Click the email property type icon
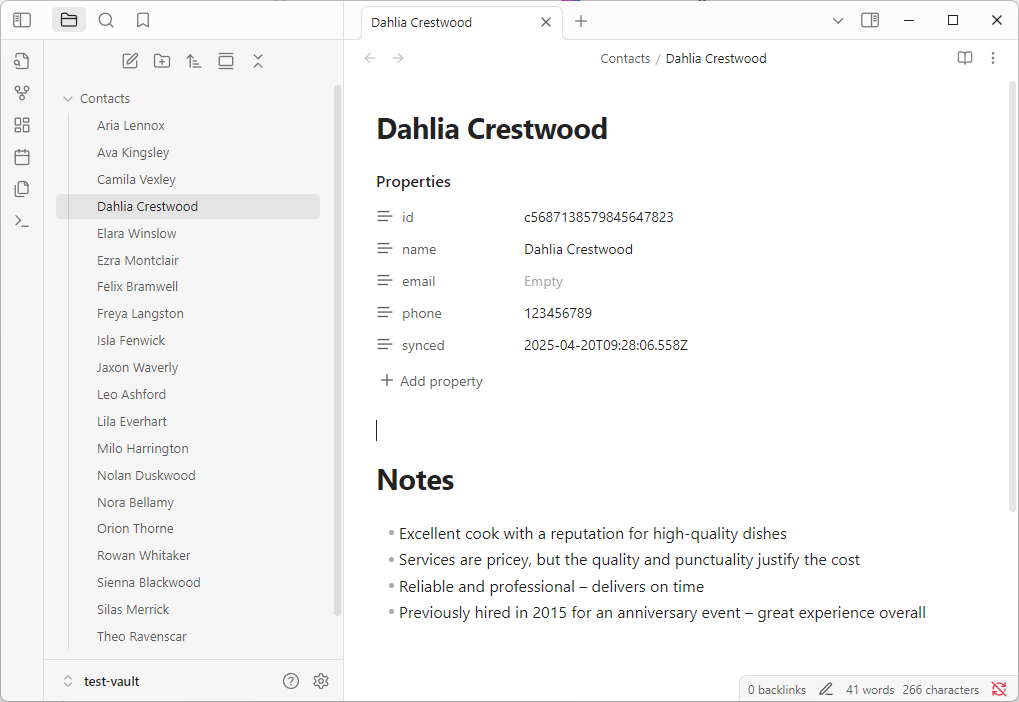Screen dimensions: 1019x702 coord(385,281)
